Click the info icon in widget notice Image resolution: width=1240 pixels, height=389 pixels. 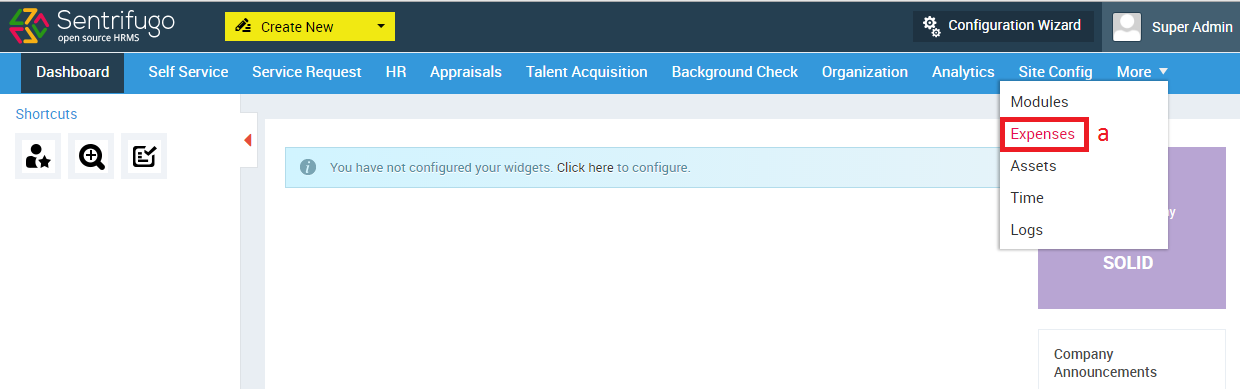pos(309,167)
